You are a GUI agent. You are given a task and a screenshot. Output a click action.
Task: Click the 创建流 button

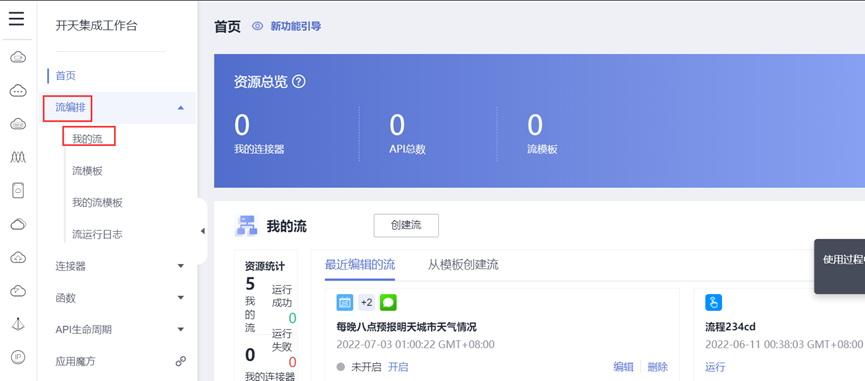(406, 226)
